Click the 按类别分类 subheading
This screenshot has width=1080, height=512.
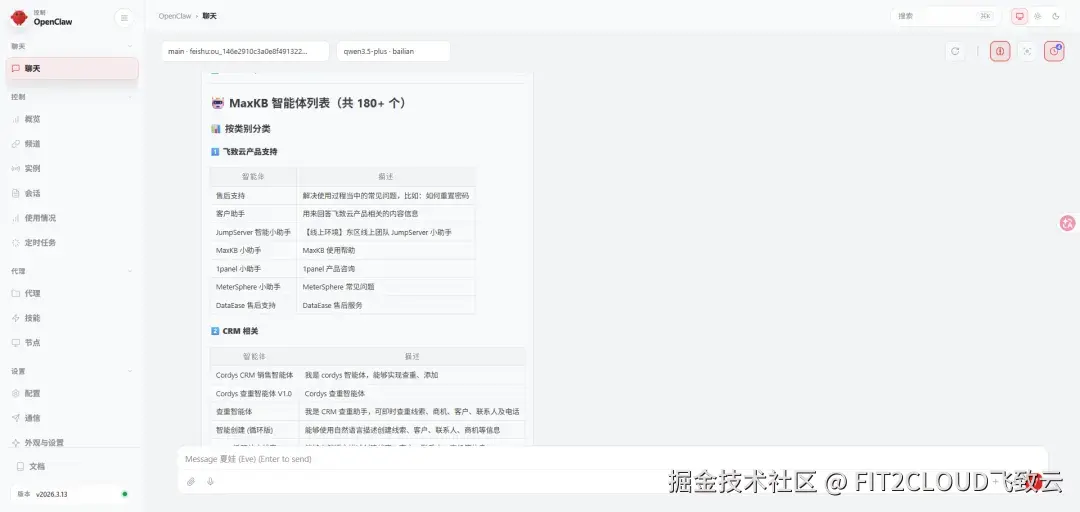[241, 128]
